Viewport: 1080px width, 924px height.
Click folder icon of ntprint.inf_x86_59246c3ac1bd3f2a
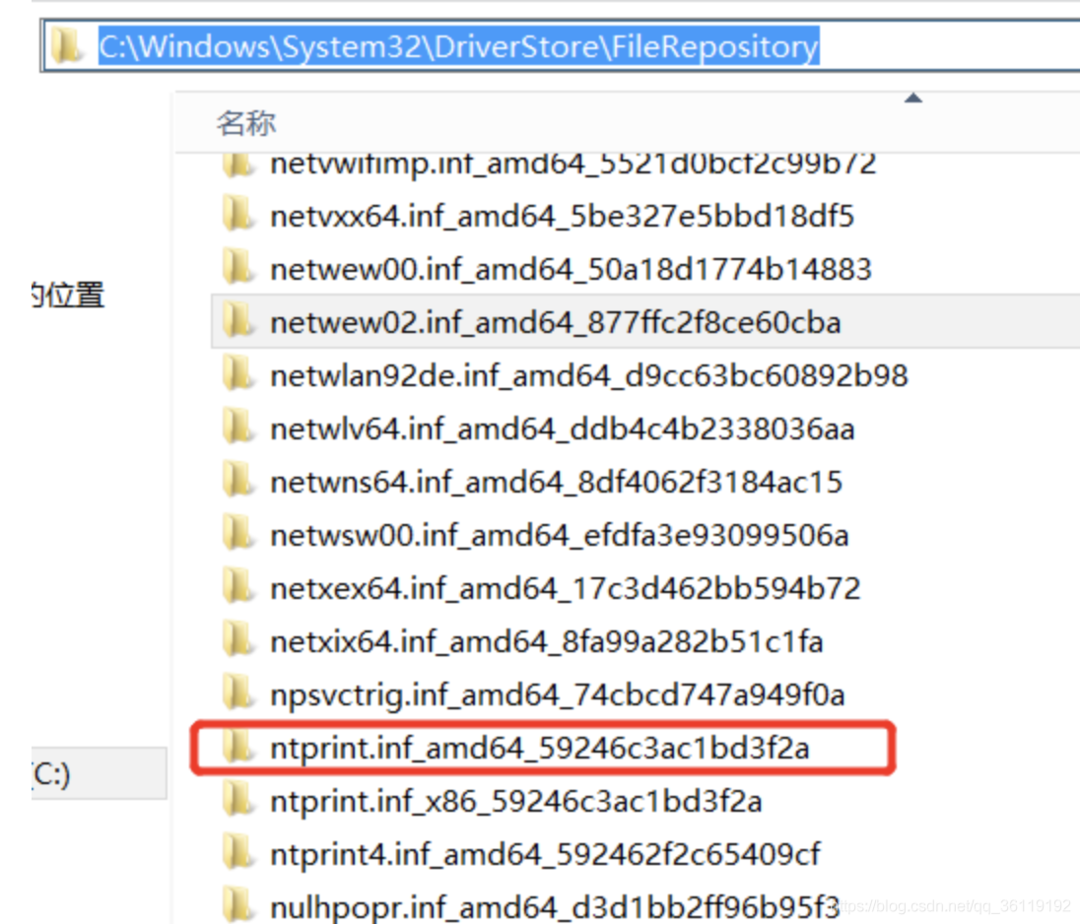tap(238, 800)
